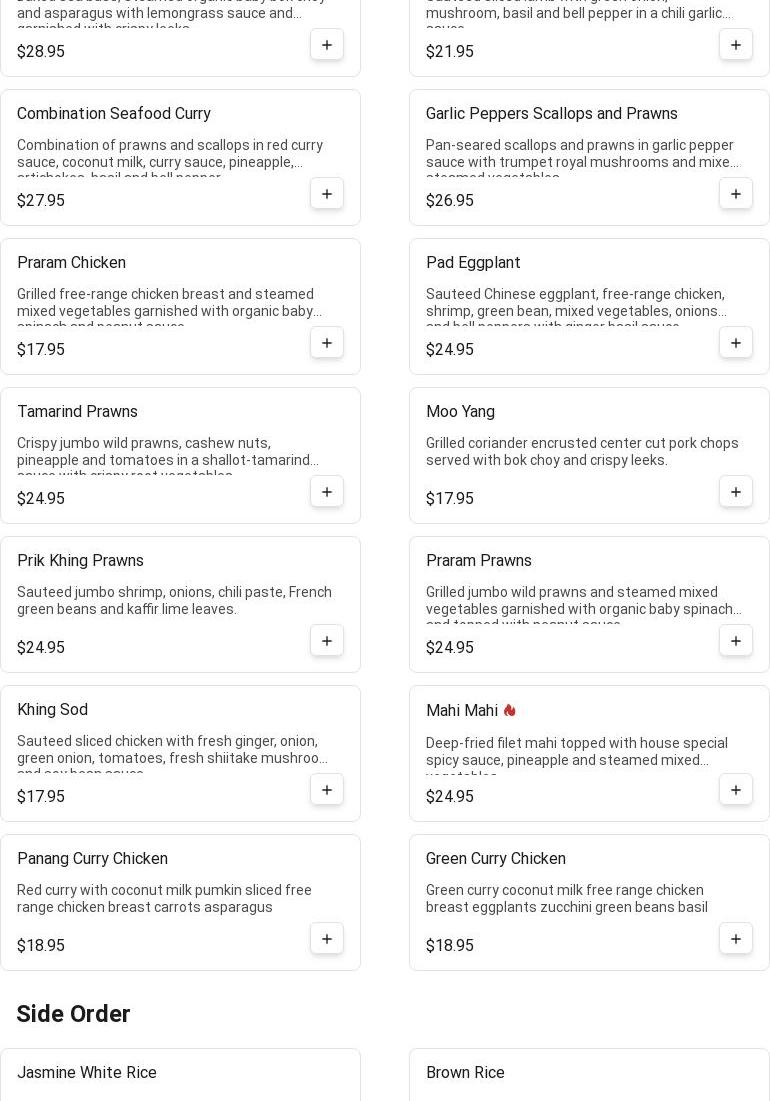Add Panang Curry Chicken to order
The width and height of the screenshot is (770, 1101).
coord(327,939)
